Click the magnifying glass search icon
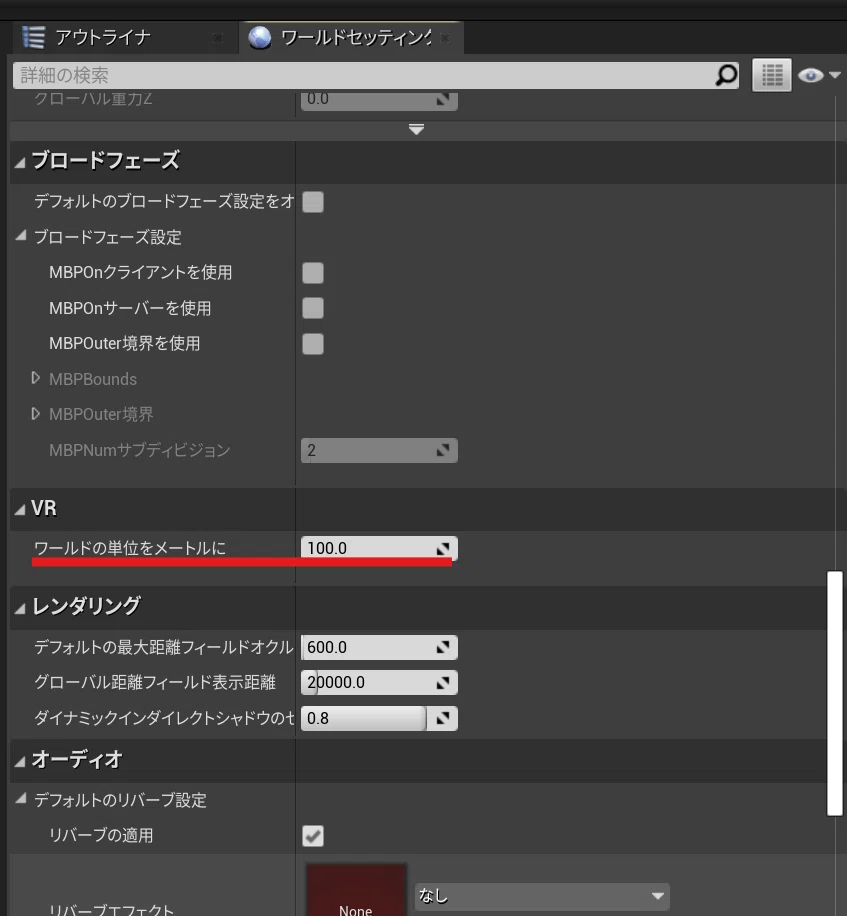 (x=726, y=75)
